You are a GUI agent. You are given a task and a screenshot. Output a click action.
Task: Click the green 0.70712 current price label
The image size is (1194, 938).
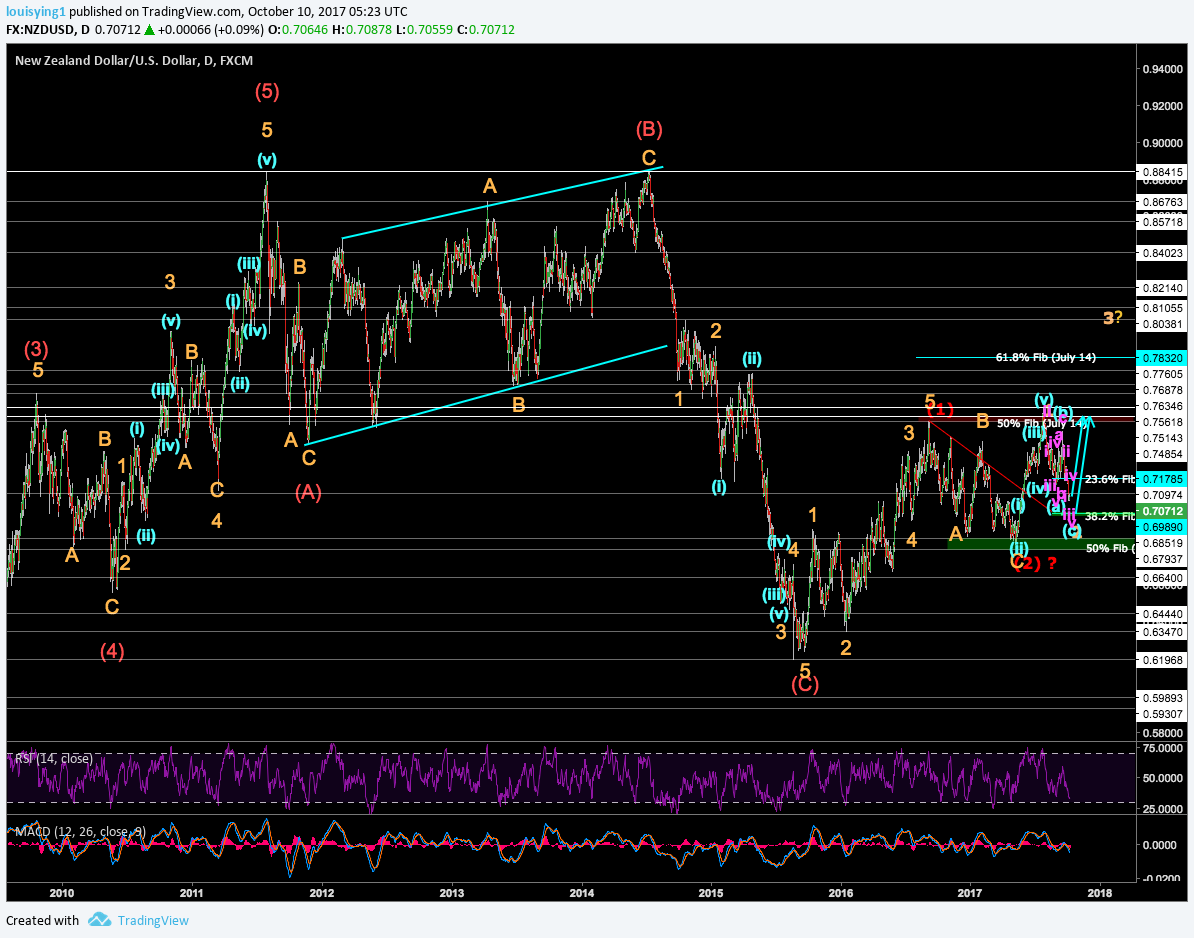pyautogui.click(x=1163, y=511)
